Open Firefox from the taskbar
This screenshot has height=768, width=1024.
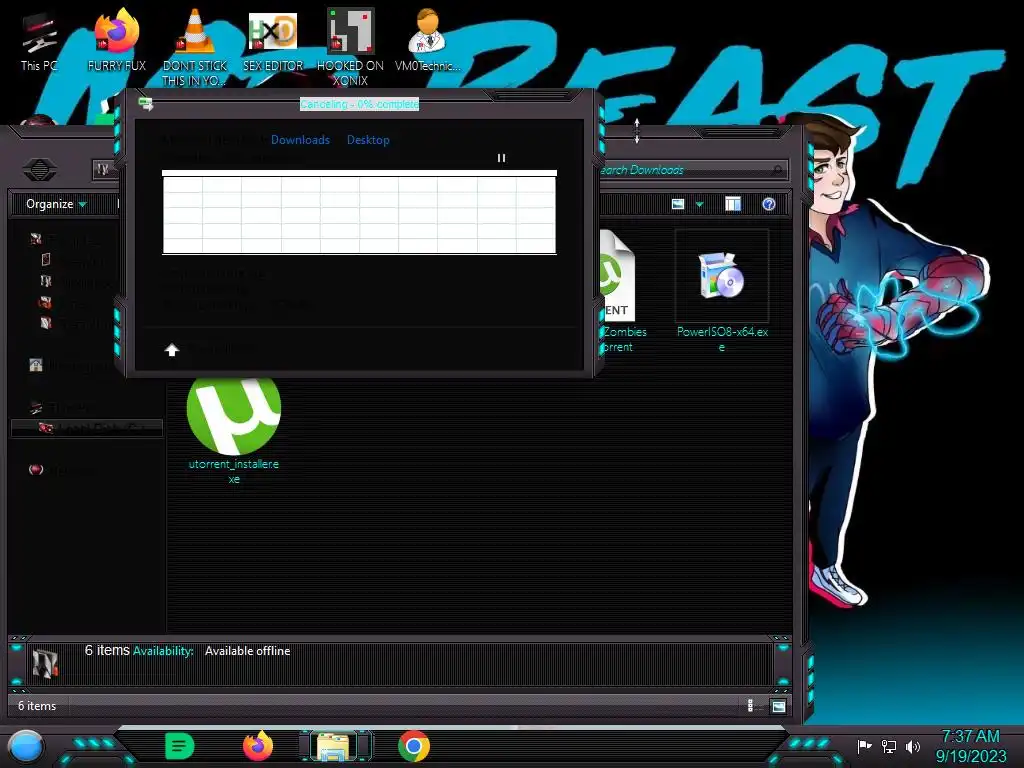click(x=258, y=746)
